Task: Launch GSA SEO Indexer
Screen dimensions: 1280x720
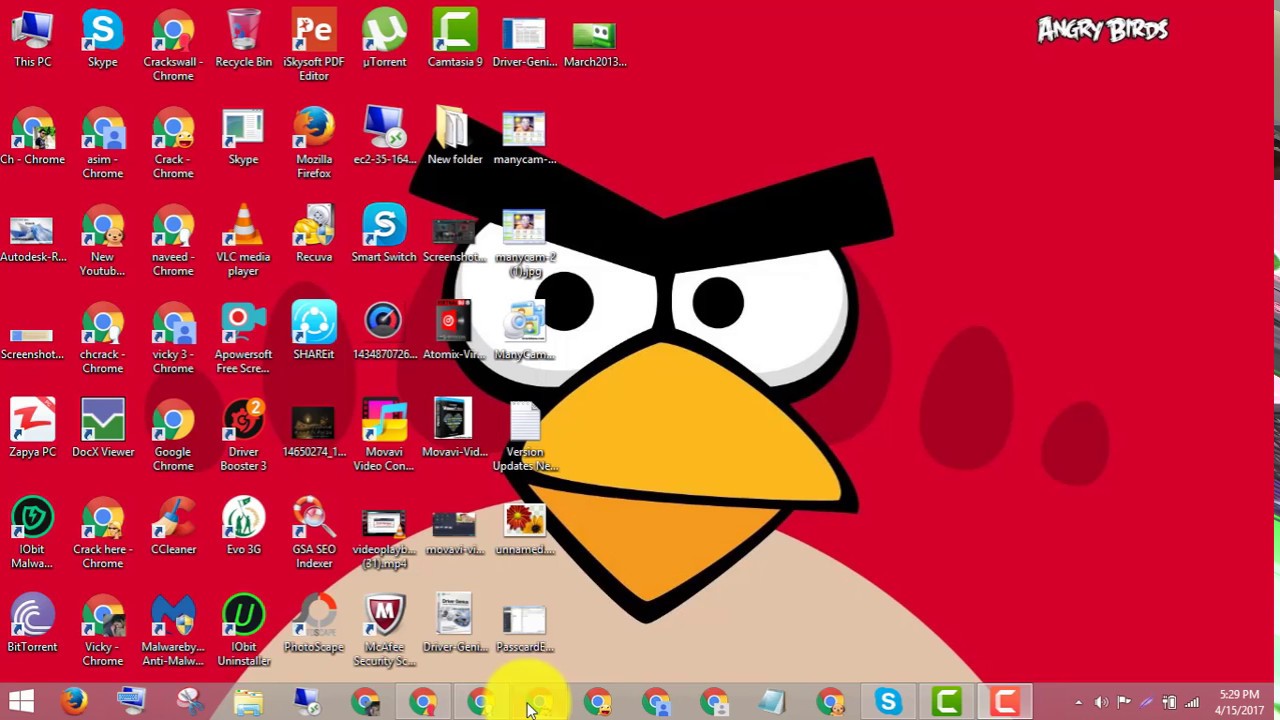Action: coord(314,533)
